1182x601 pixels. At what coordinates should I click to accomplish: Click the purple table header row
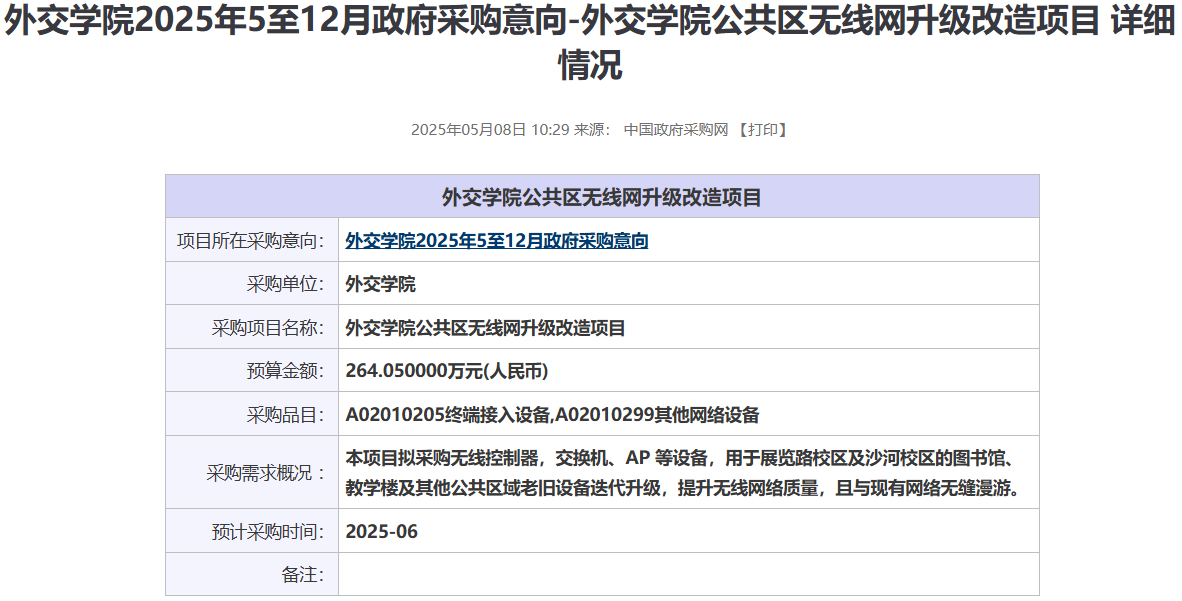pos(602,197)
